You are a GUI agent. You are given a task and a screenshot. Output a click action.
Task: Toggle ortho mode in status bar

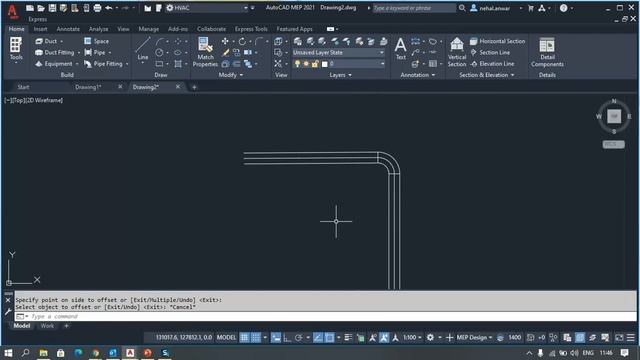click(287, 338)
